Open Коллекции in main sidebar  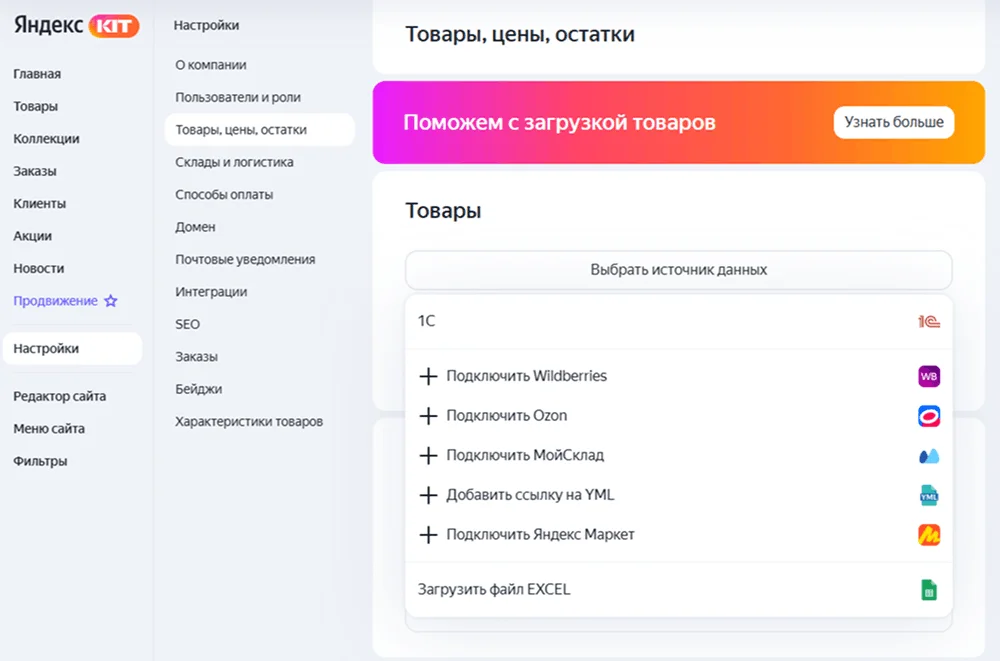pos(47,139)
